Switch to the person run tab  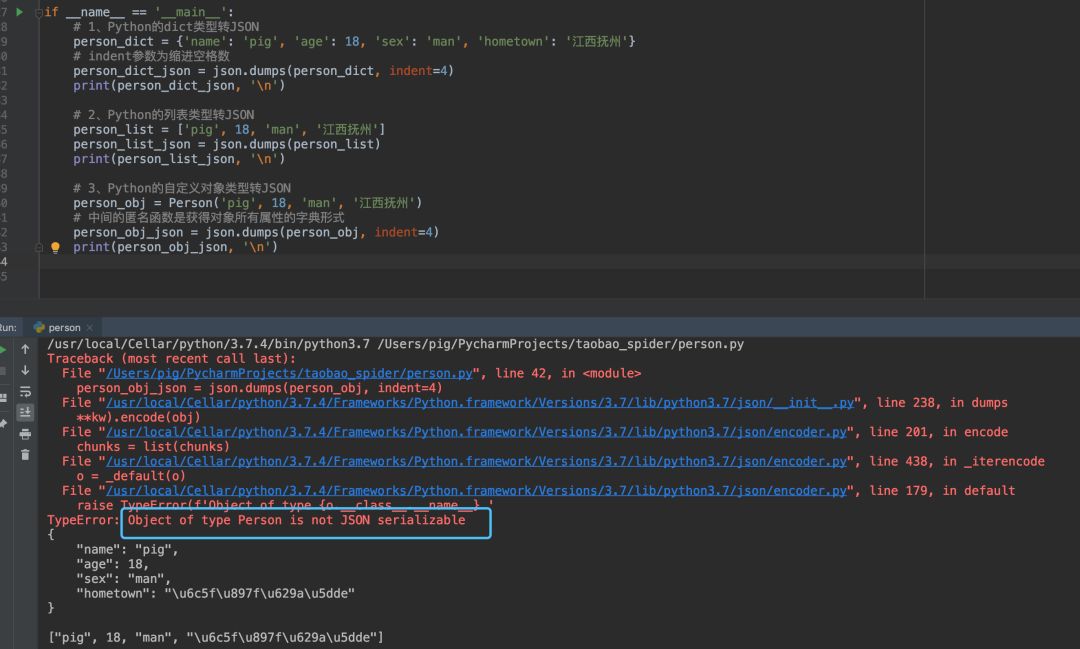coord(66,327)
